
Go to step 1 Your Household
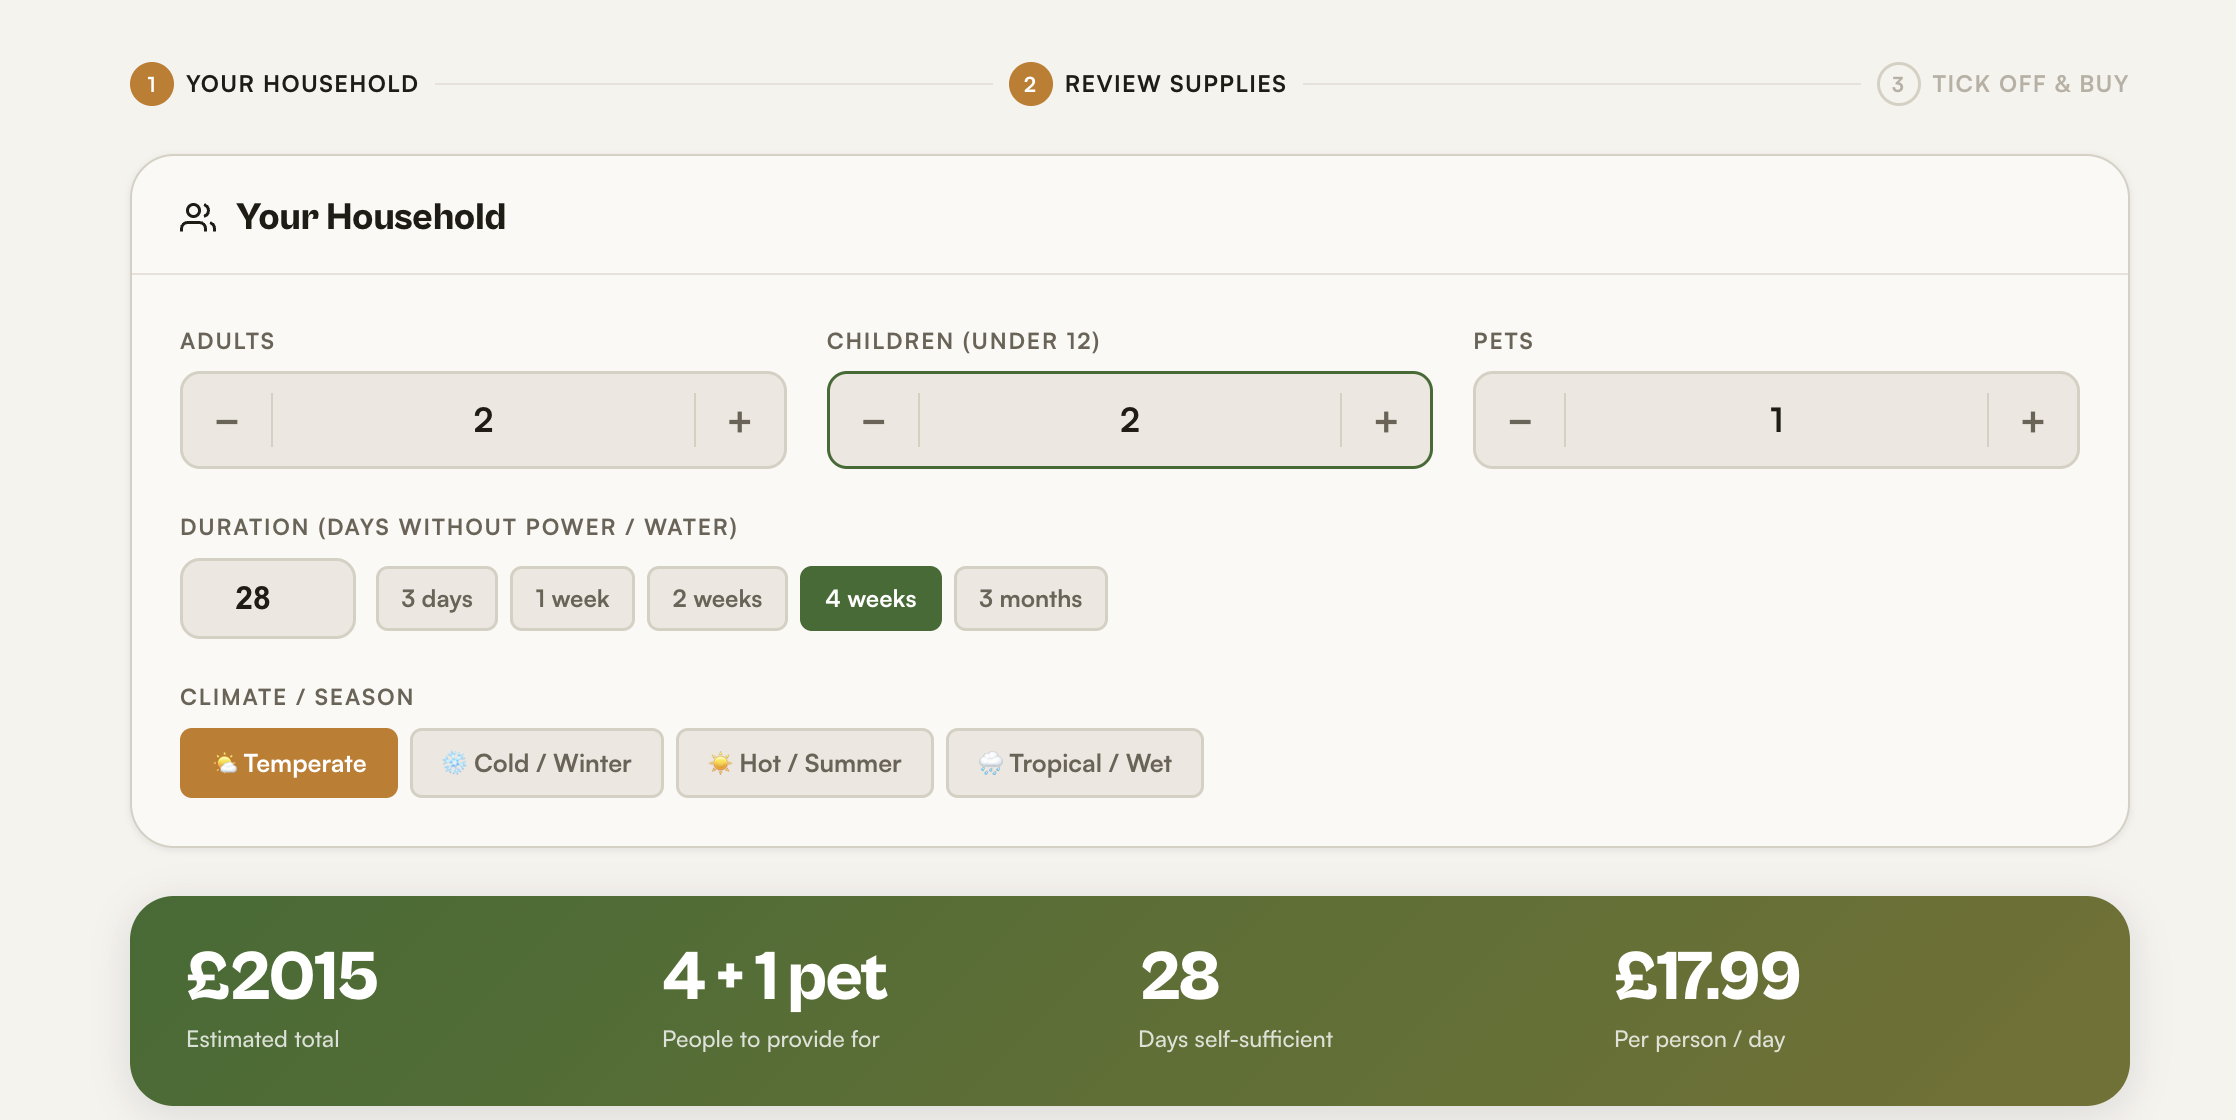(275, 84)
